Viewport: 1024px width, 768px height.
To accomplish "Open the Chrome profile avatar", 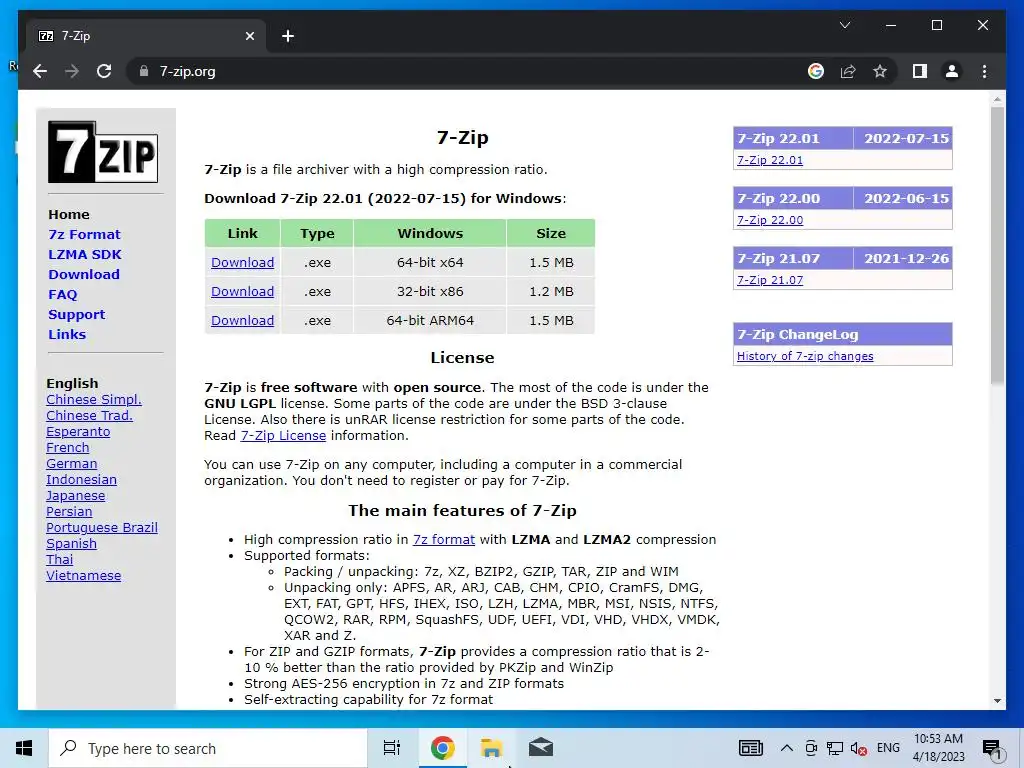I will pyautogui.click(x=952, y=71).
